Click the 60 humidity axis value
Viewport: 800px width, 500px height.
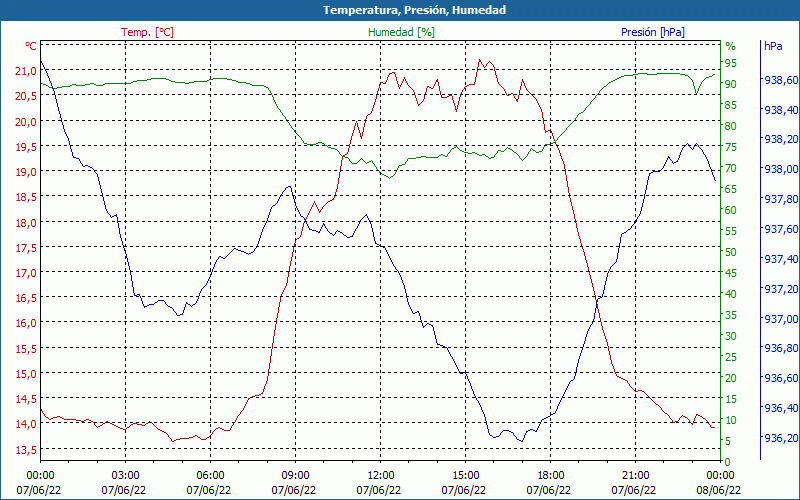pos(731,210)
